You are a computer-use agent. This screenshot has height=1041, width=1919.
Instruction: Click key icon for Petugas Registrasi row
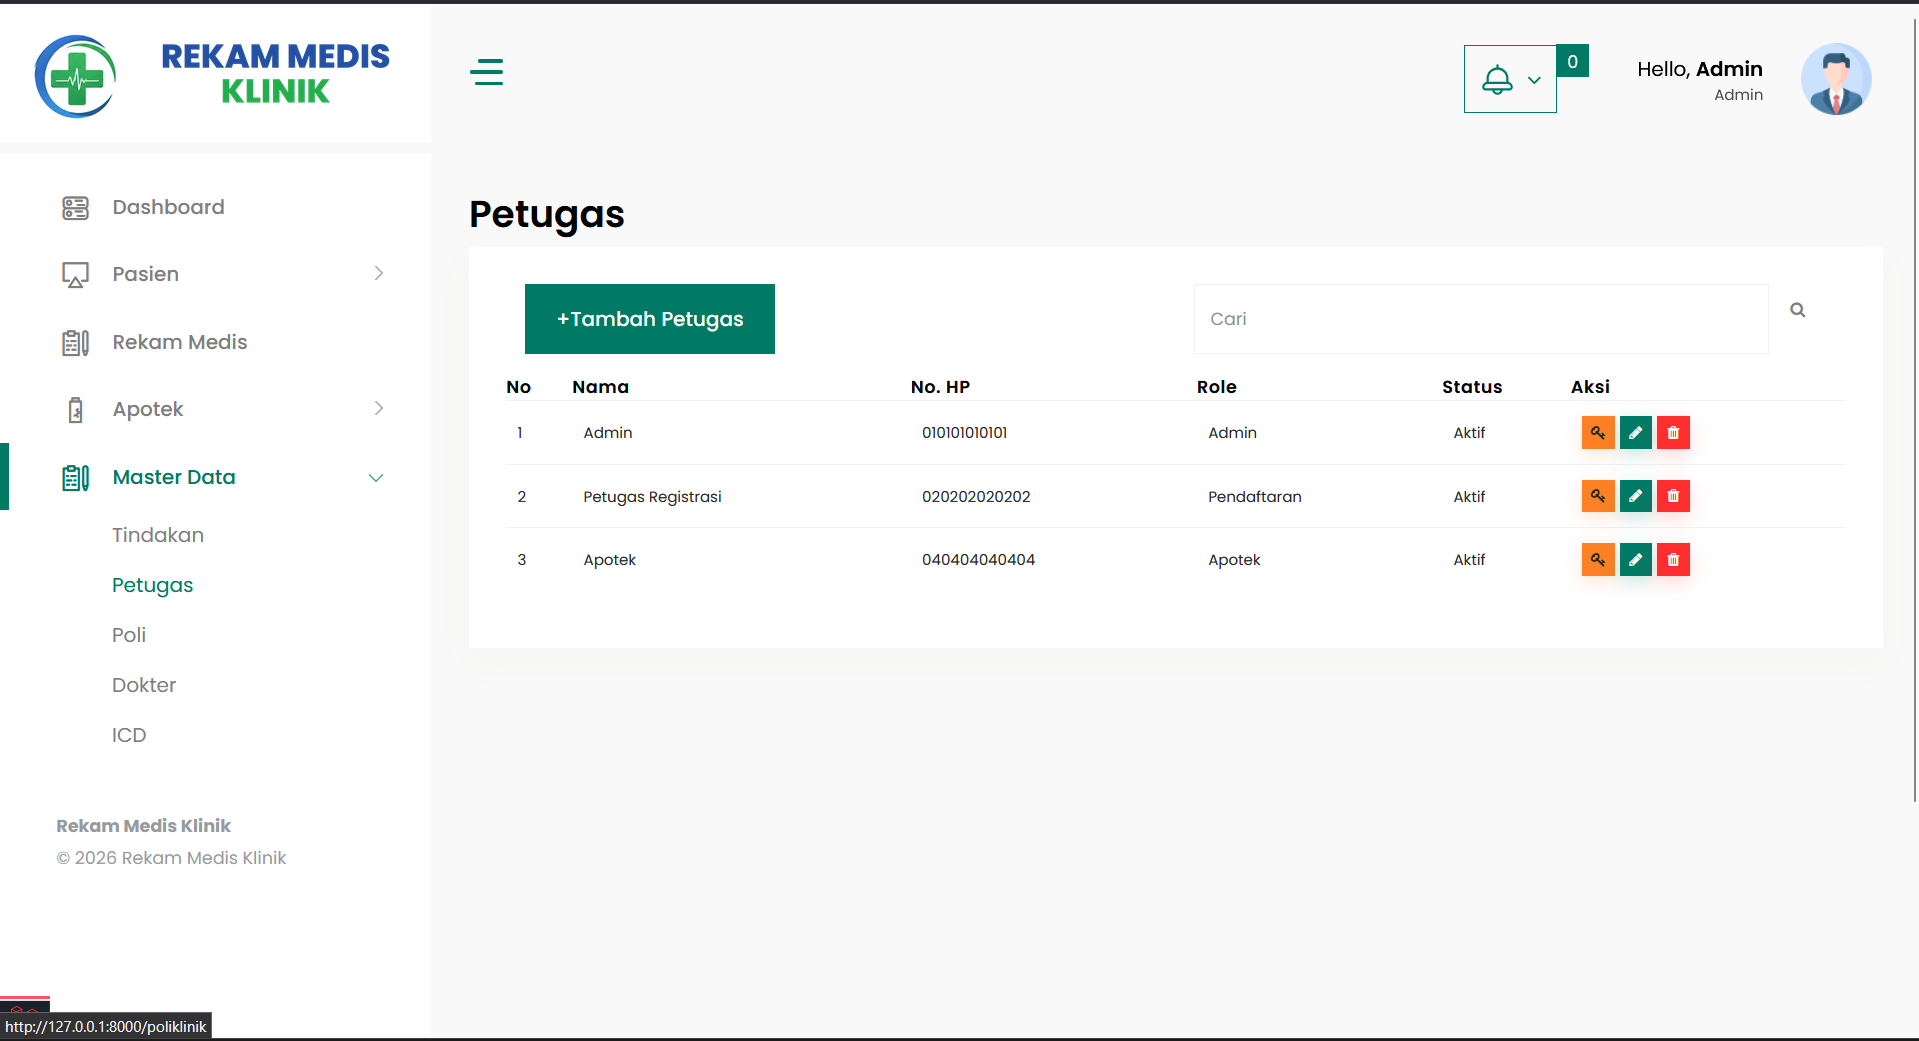1598,496
